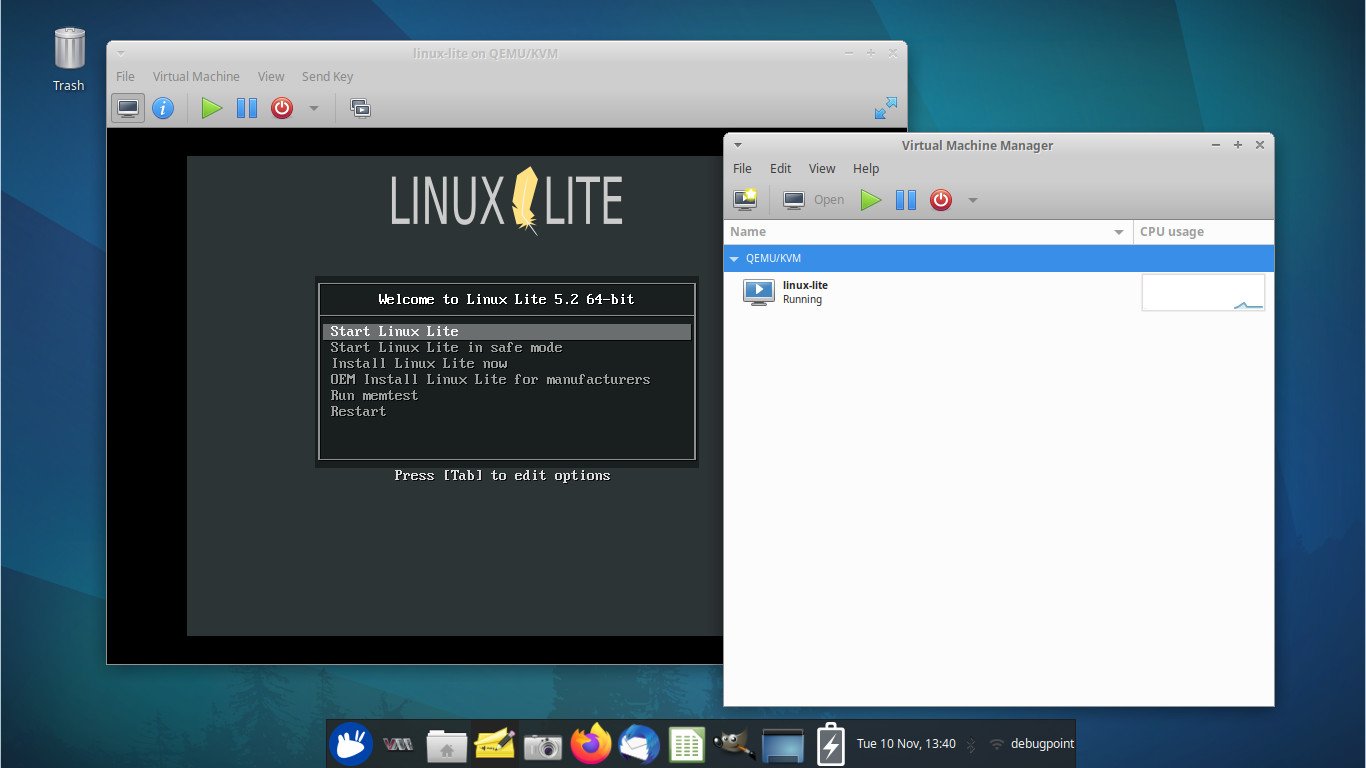The image size is (1366, 768).
Task: Click the CPU usage graph for linux-lite
Action: point(1203,291)
